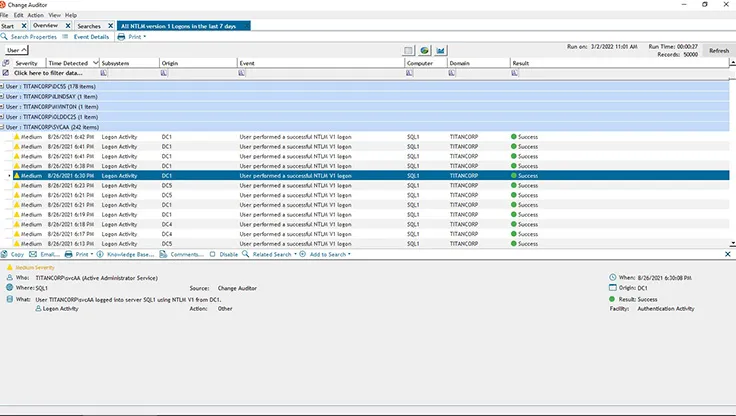Screen dimensions: 736x416
Task: Click 'Click here to filter data' field
Action: (x=48, y=73)
